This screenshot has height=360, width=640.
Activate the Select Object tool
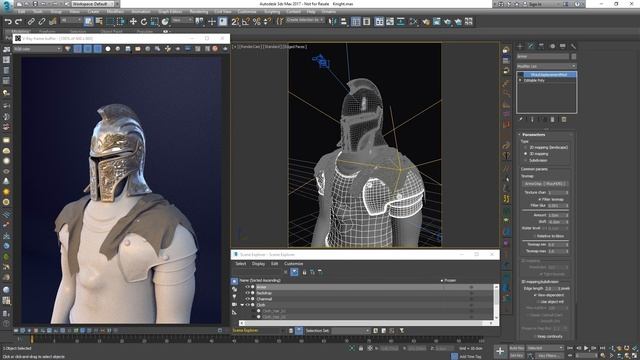89,21
